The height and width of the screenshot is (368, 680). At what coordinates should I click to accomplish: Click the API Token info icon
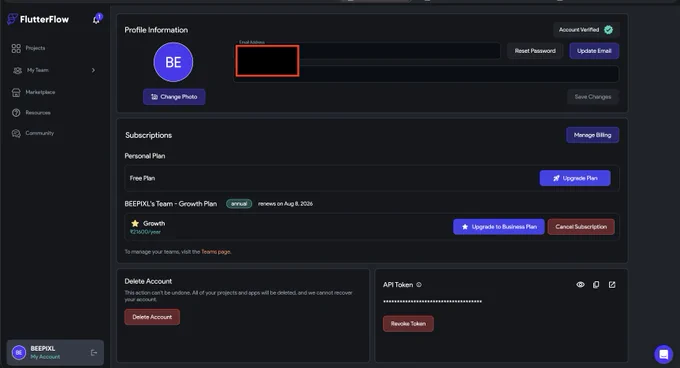(x=419, y=285)
